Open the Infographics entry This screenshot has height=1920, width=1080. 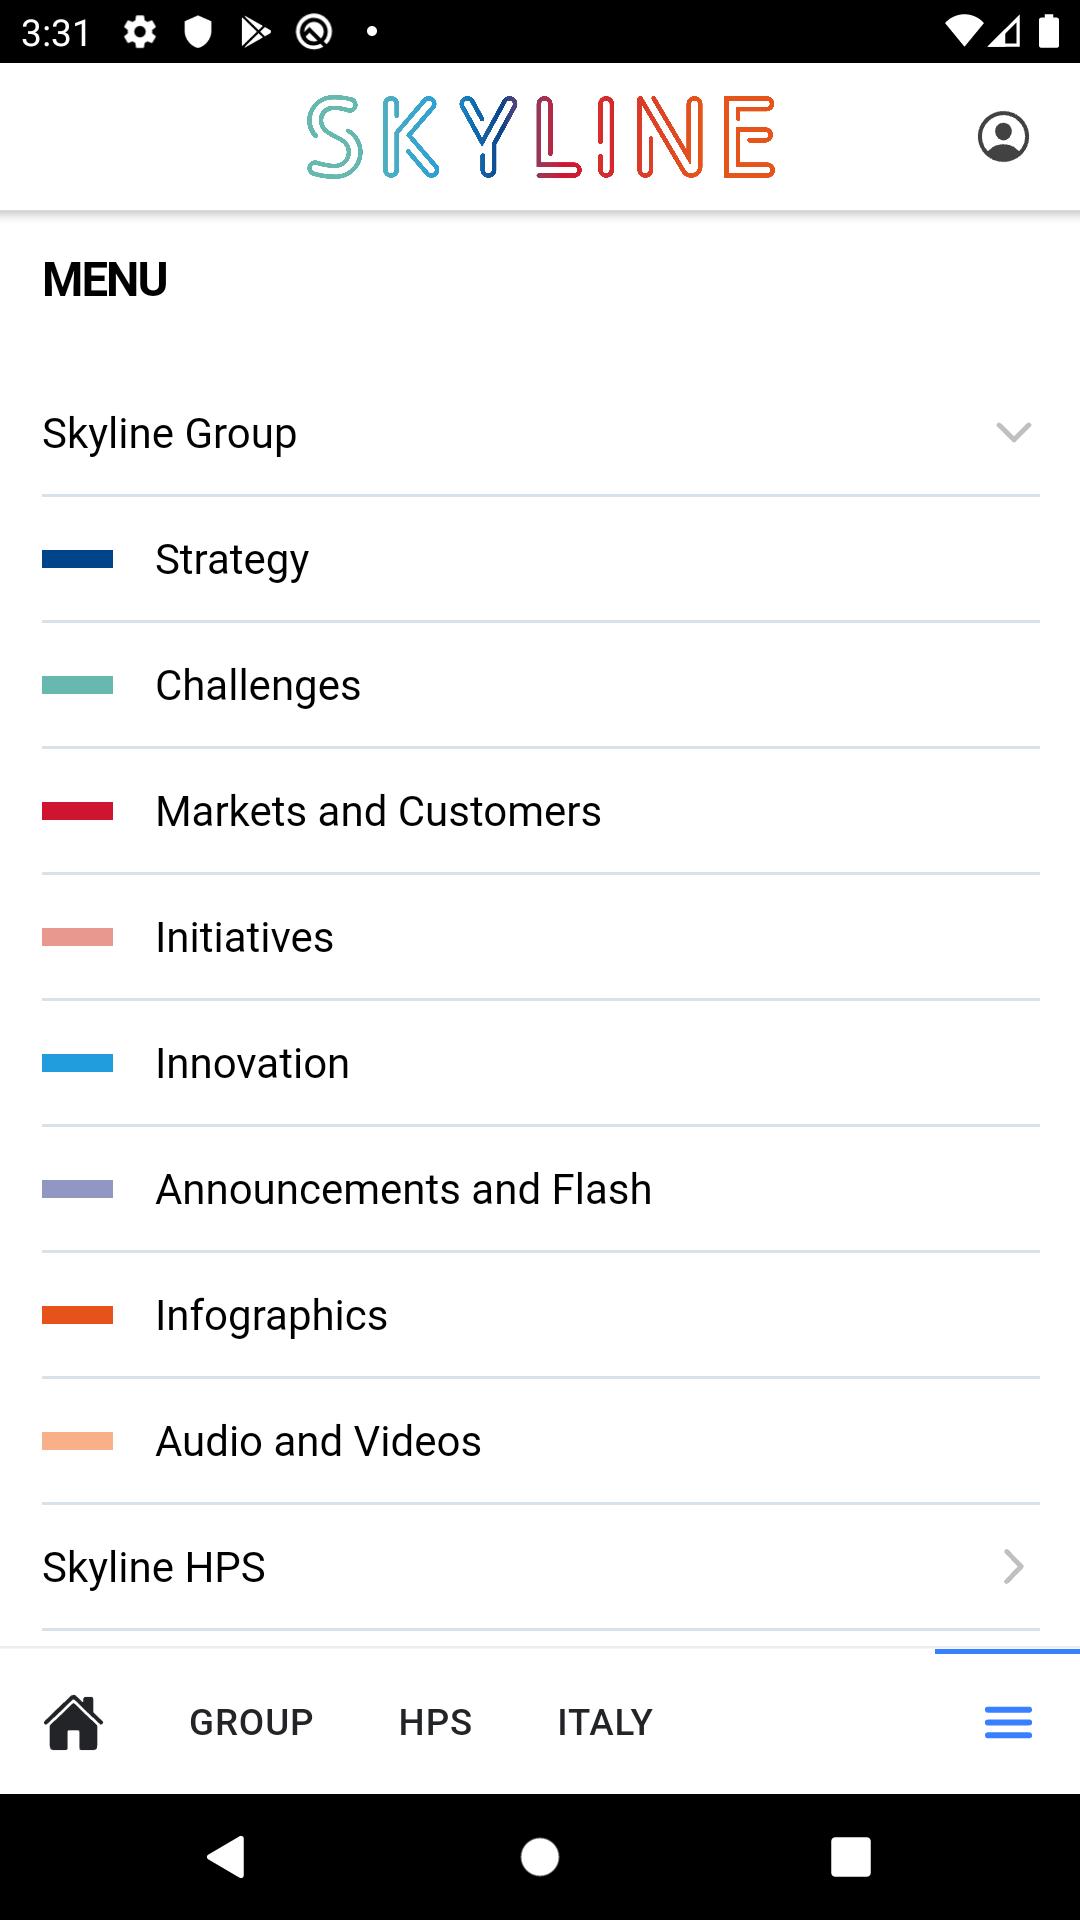(541, 1315)
